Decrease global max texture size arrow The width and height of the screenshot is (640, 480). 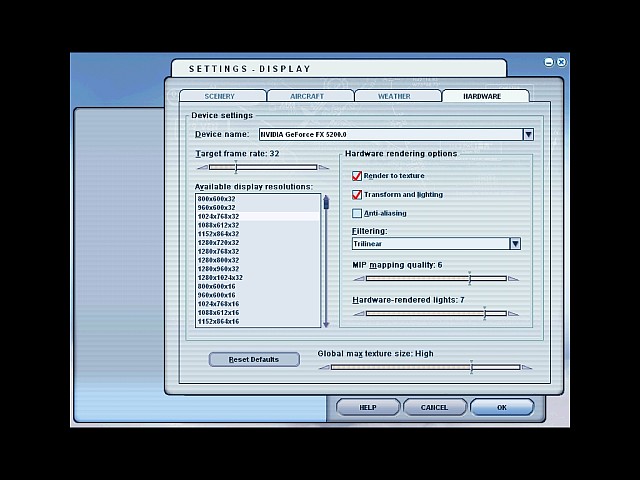coord(324,367)
